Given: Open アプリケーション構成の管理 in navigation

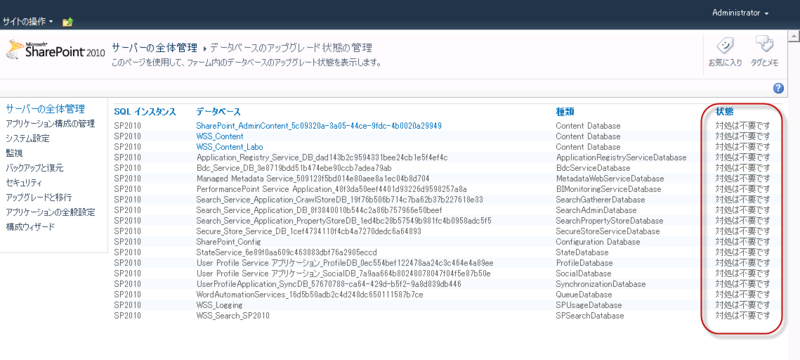Looking at the screenshot, I should click(50, 123).
